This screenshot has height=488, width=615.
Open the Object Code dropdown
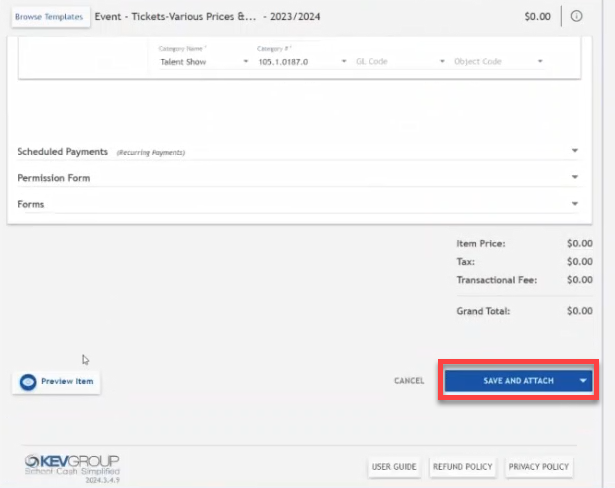click(x=498, y=62)
